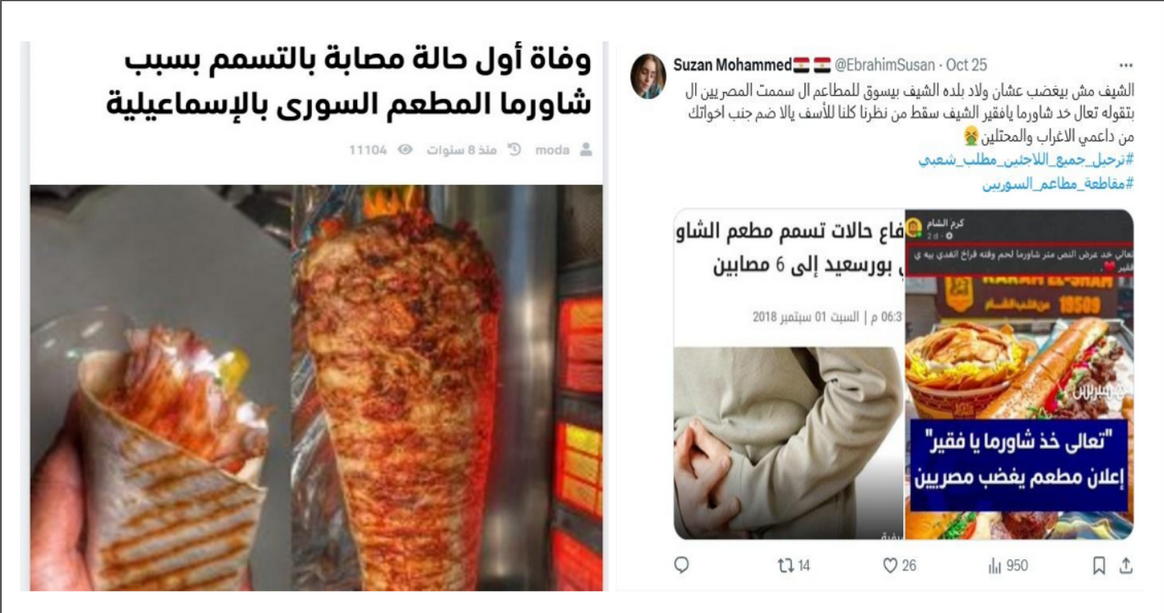Image resolution: width=1164 pixels, height=613 pixels.
Task: Click the article clock time icon
Action: click(x=514, y=150)
